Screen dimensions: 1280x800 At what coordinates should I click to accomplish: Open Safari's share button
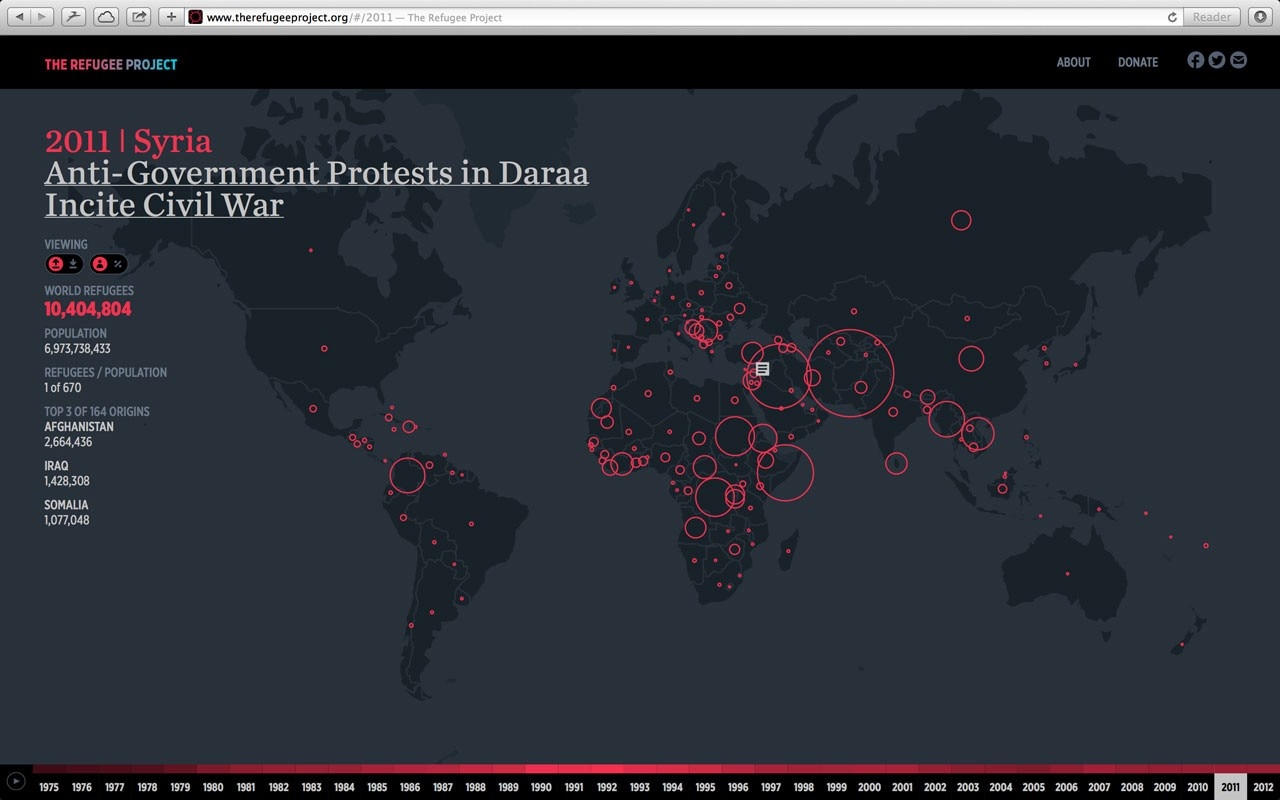139,17
